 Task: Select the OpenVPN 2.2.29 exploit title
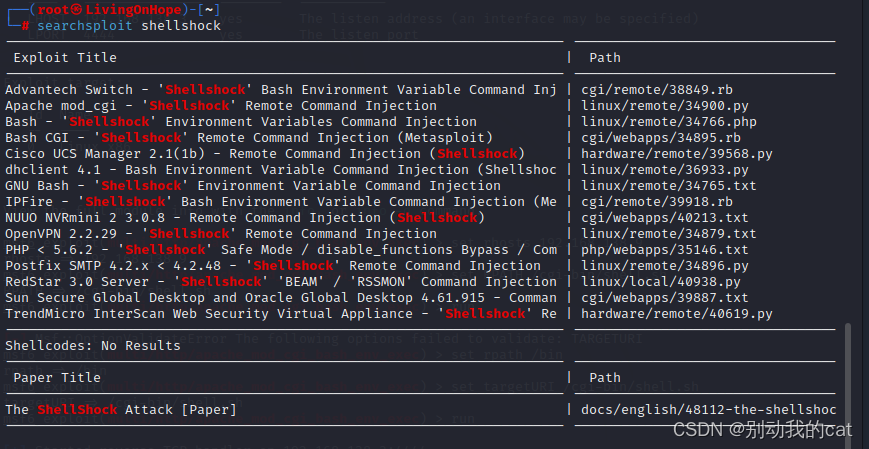(x=221, y=234)
